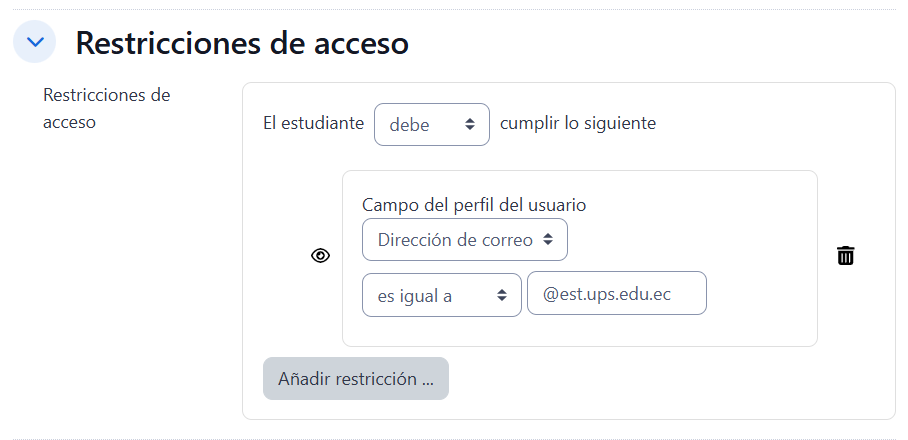Click the 'Campo del perfil del usuario' label
Screen dimensions: 908x440
click(x=474, y=204)
